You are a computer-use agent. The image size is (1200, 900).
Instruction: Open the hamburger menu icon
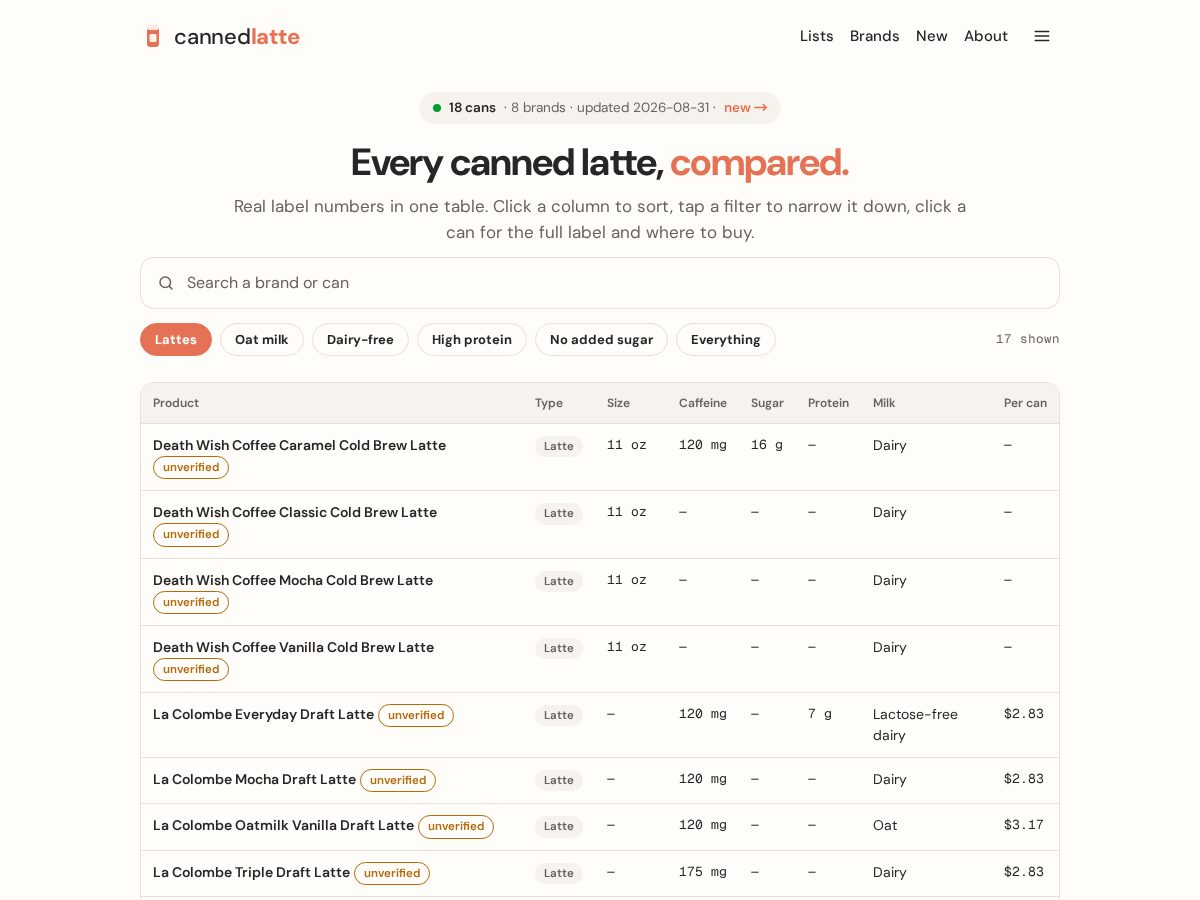(1042, 36)
